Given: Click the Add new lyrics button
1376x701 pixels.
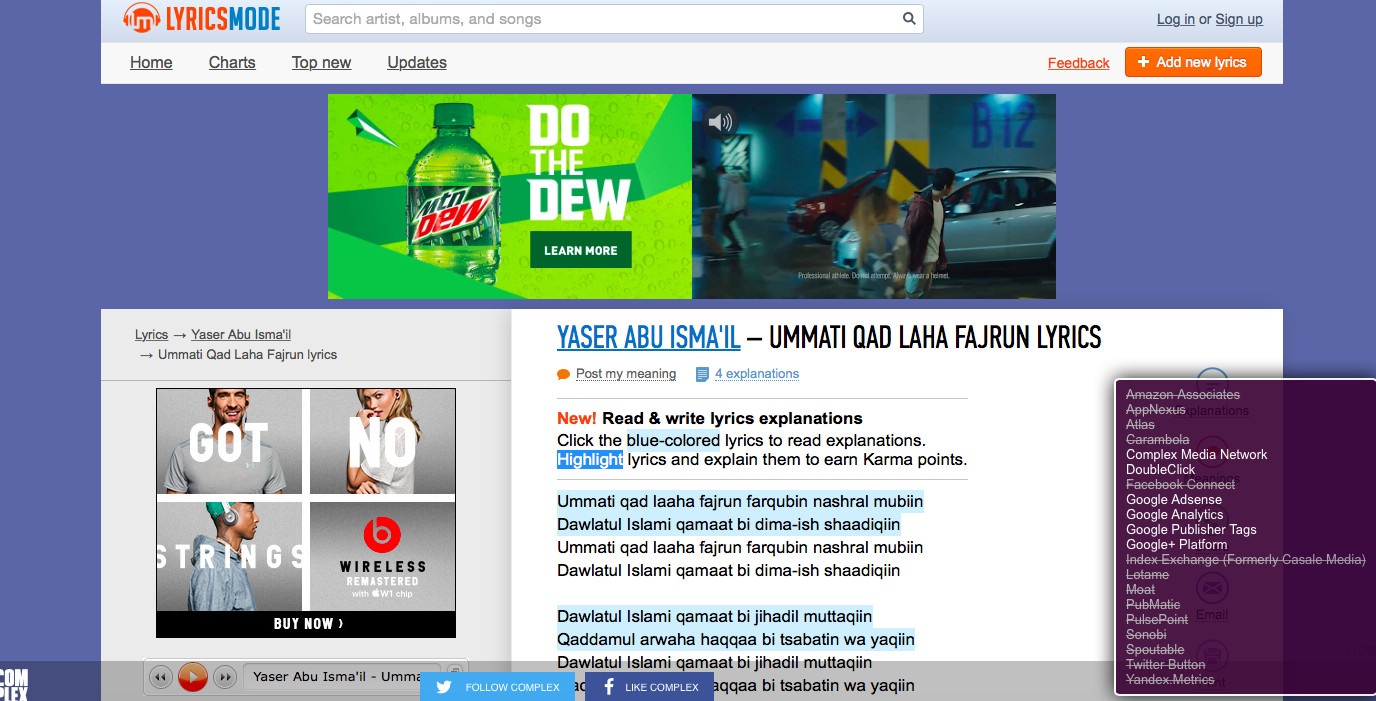Looking at the screenshot, I should click(x=1192, y=62).
